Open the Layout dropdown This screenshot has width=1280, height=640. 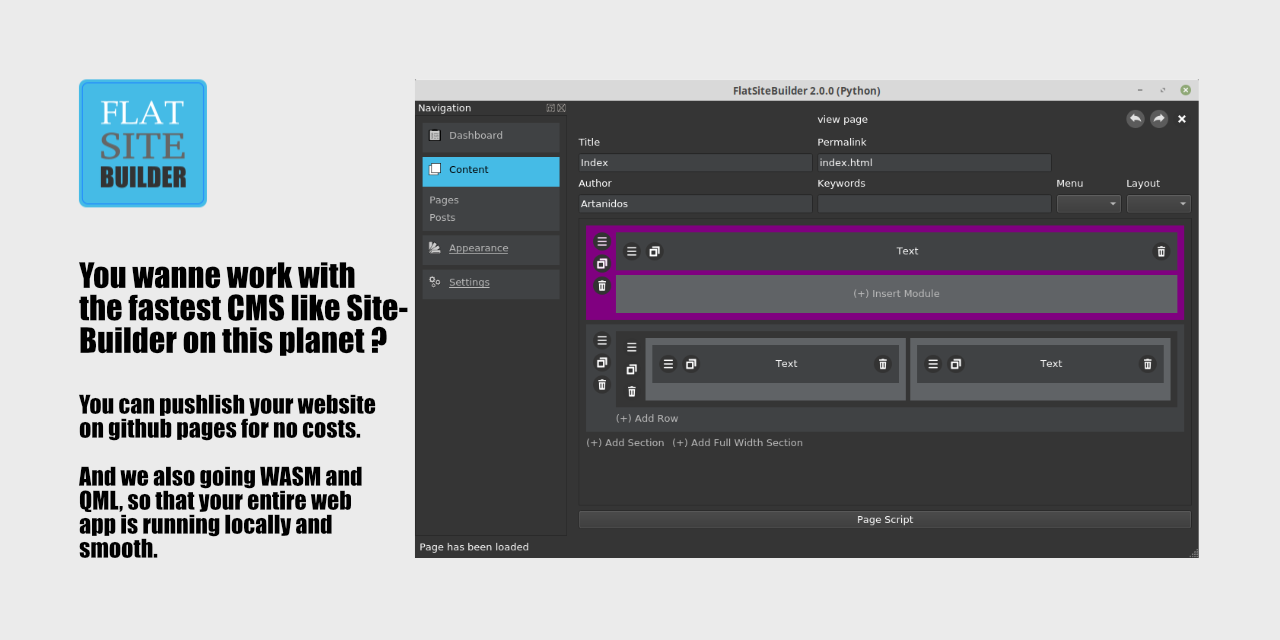point(1158,204)
